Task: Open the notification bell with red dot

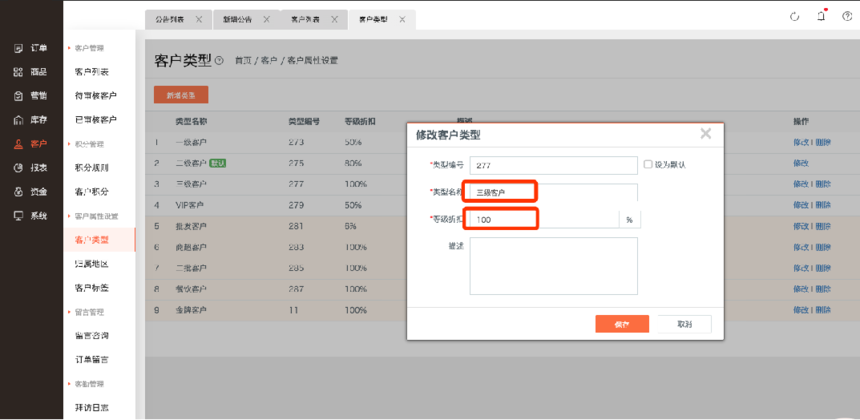Action: 821,16
